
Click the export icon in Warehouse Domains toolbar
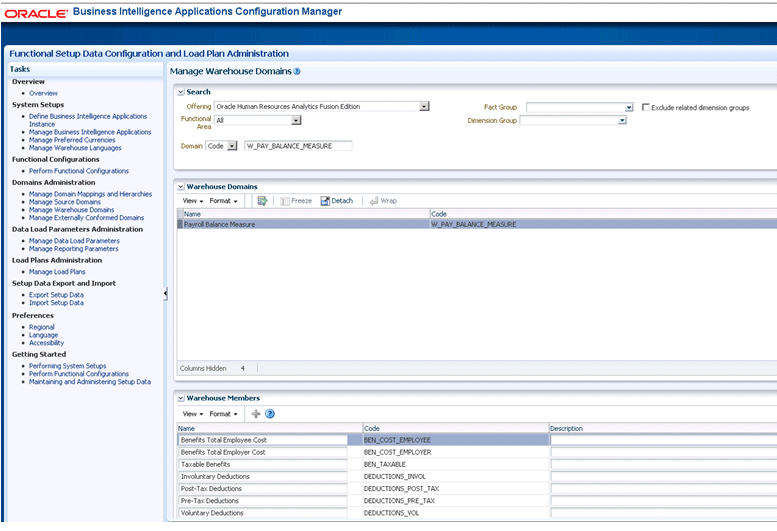click(x=262, y=201)
